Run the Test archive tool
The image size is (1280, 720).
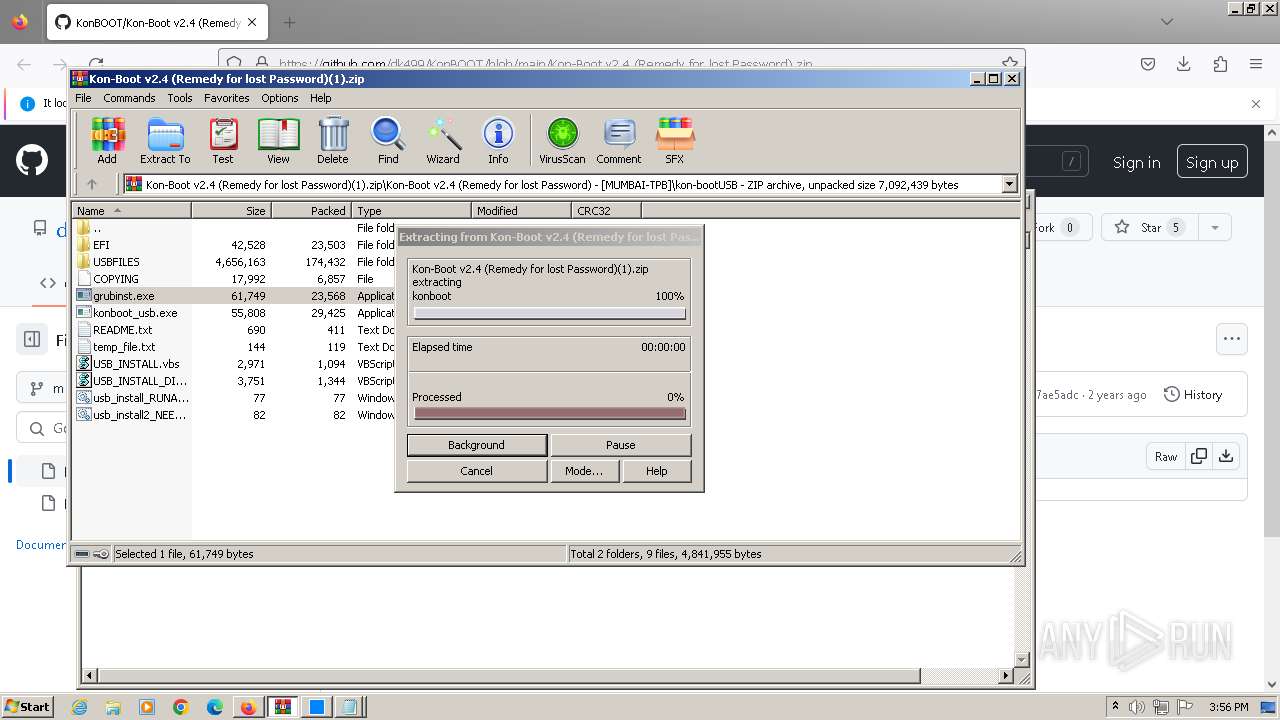coord(223,140)
